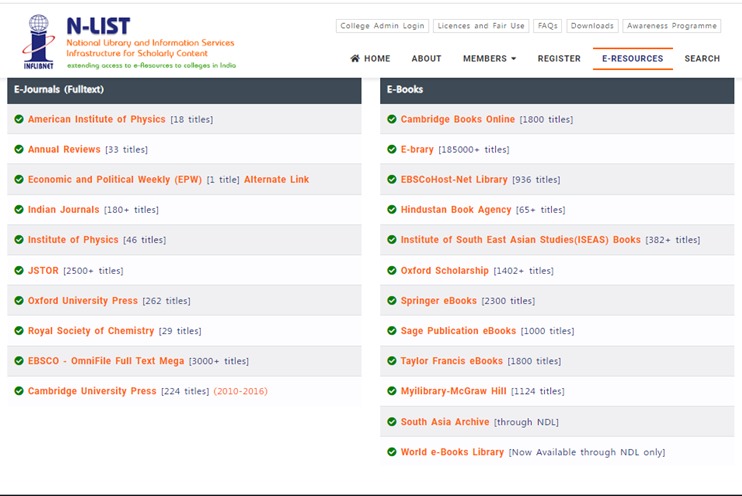Open EBSCO - OmniFile Full Text Mega
Image resolution: width=742 pixels, height=496 pixels.
coord(106,361)
